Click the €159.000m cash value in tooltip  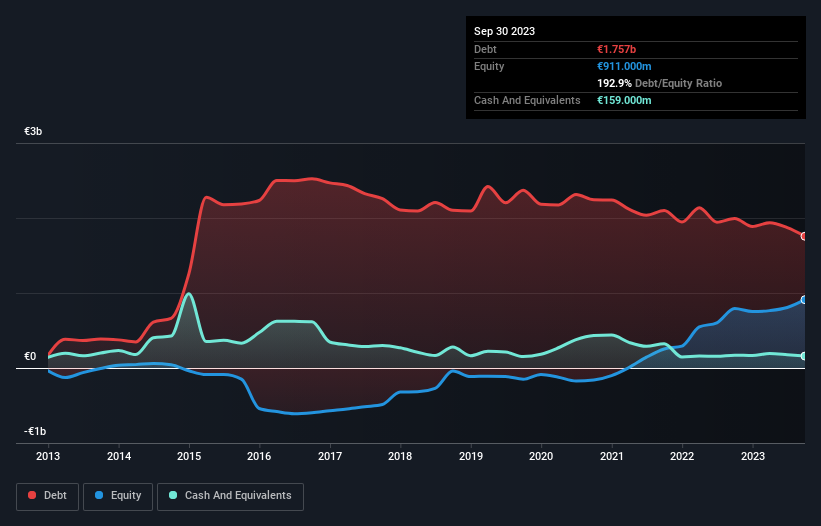click(624, 100)
